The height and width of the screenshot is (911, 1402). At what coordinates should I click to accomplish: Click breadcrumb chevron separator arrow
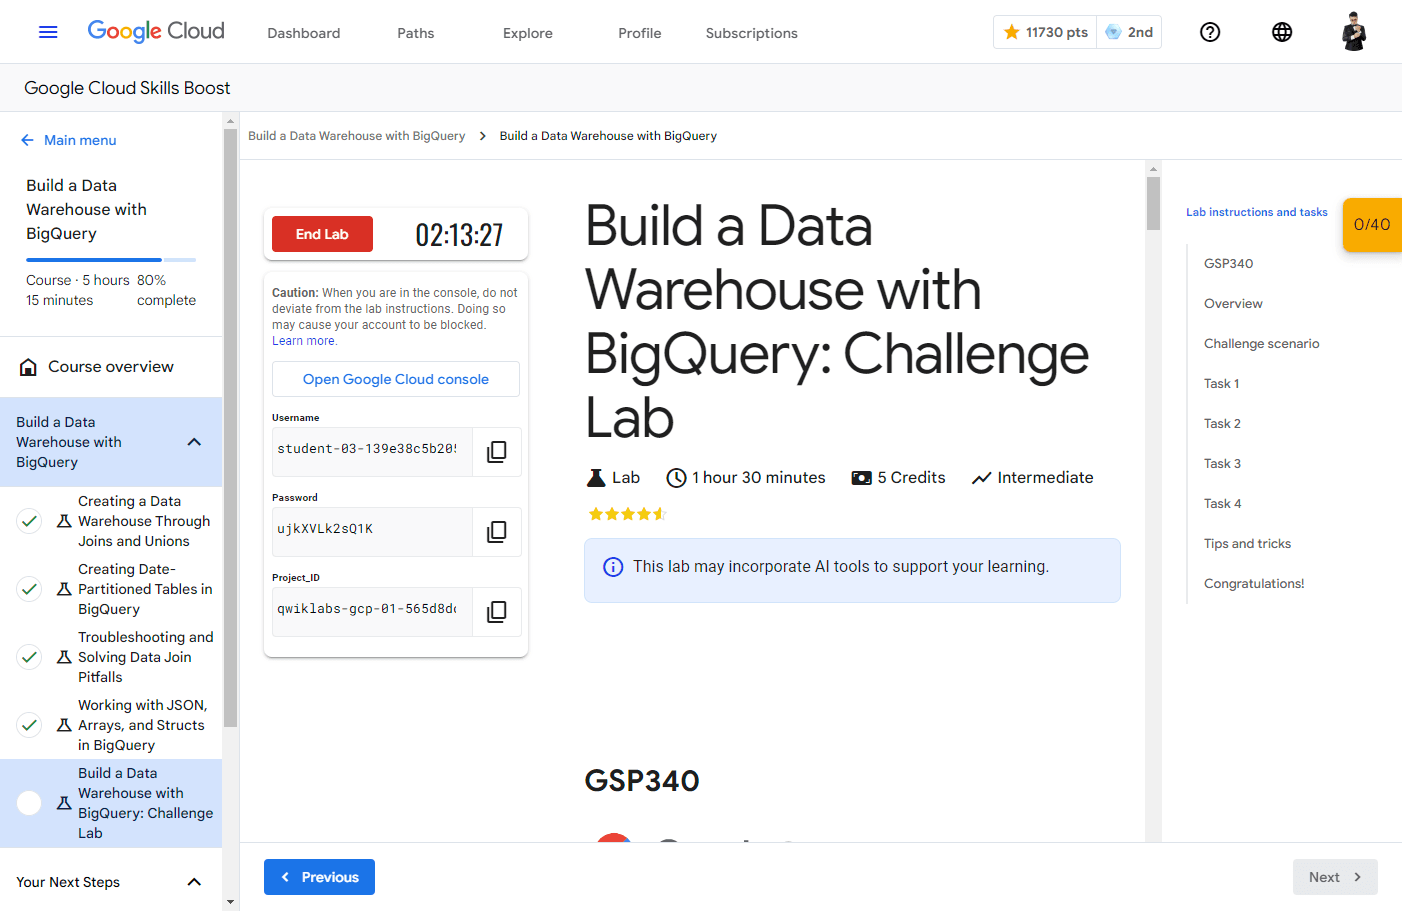[482, 136]
